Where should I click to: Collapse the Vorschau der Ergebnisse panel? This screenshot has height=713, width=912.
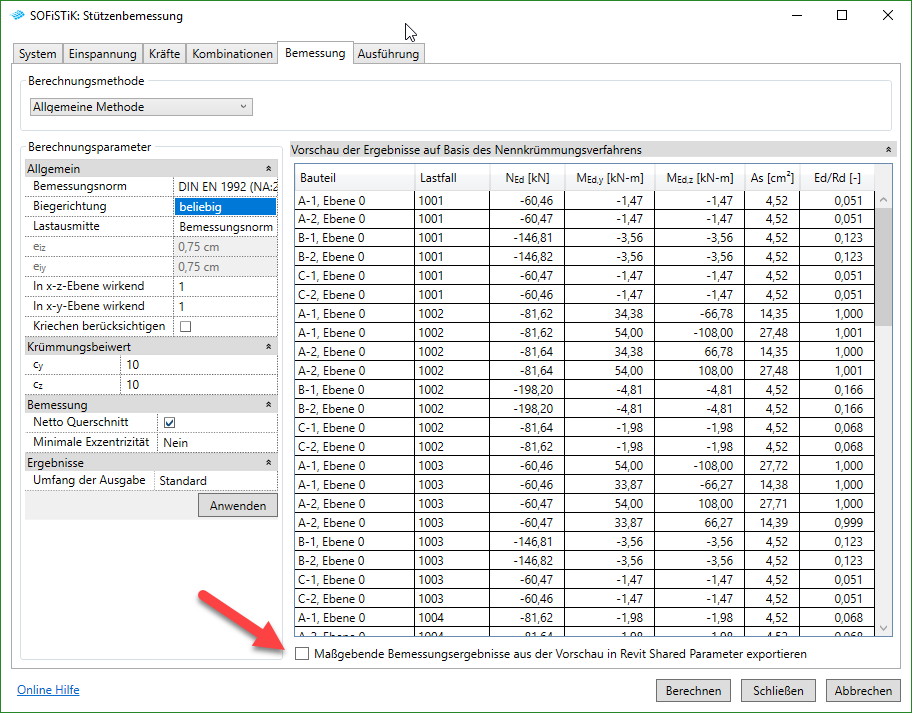coord(889,149)
